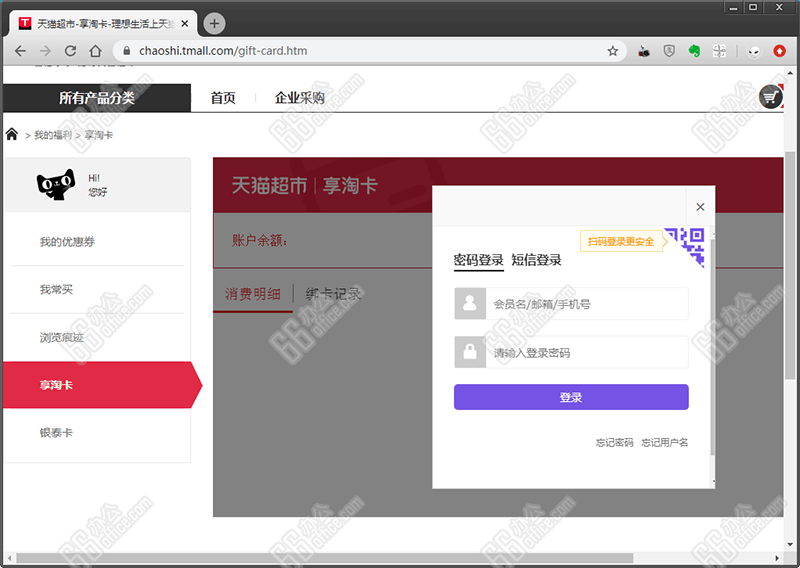
Task: Bookmark this page with the star icon
Action: pos(613,51)
